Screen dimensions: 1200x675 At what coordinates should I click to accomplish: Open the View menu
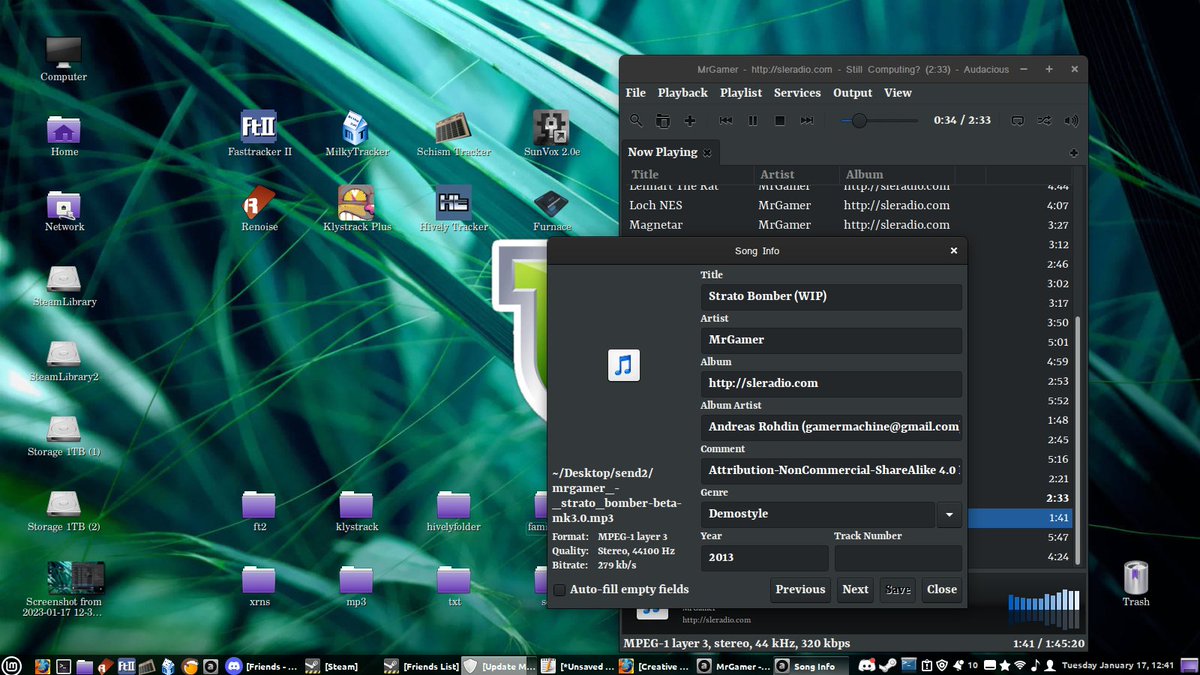point(898,93)
